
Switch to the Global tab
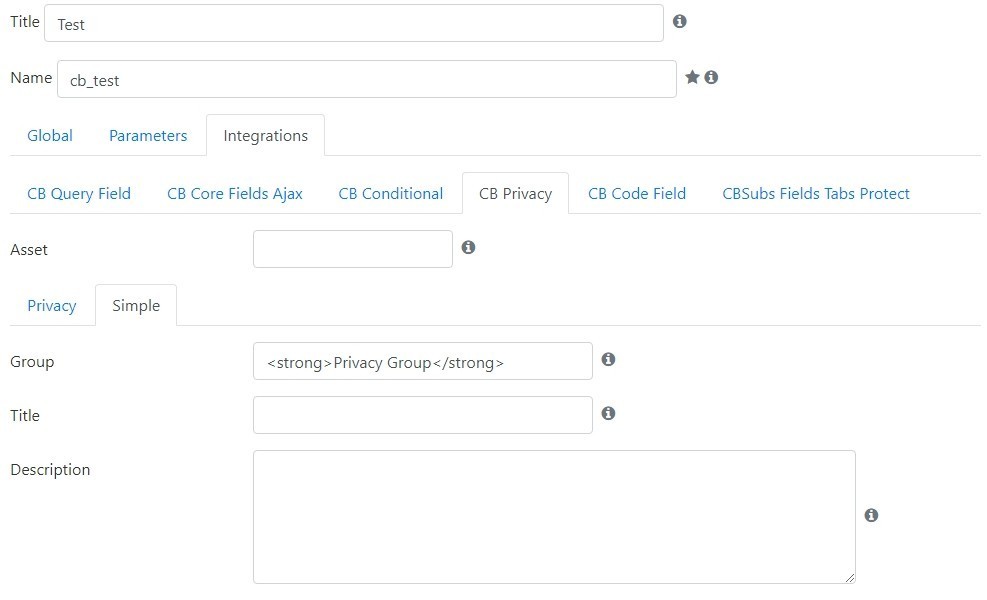(50, 135)
